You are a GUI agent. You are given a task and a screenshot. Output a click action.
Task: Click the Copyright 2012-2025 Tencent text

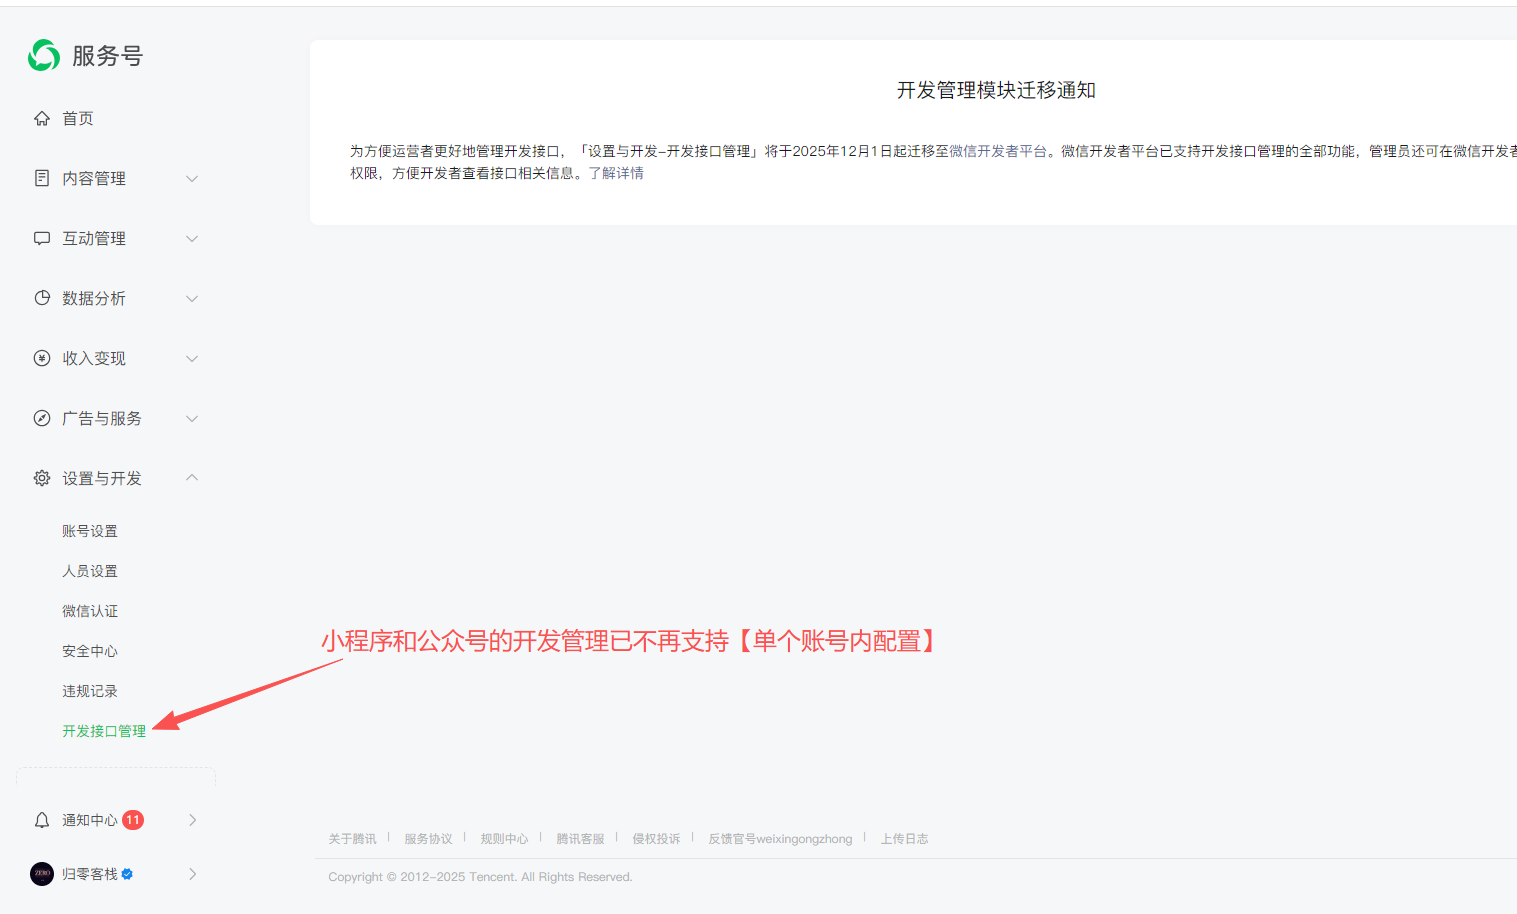point(481,877)
